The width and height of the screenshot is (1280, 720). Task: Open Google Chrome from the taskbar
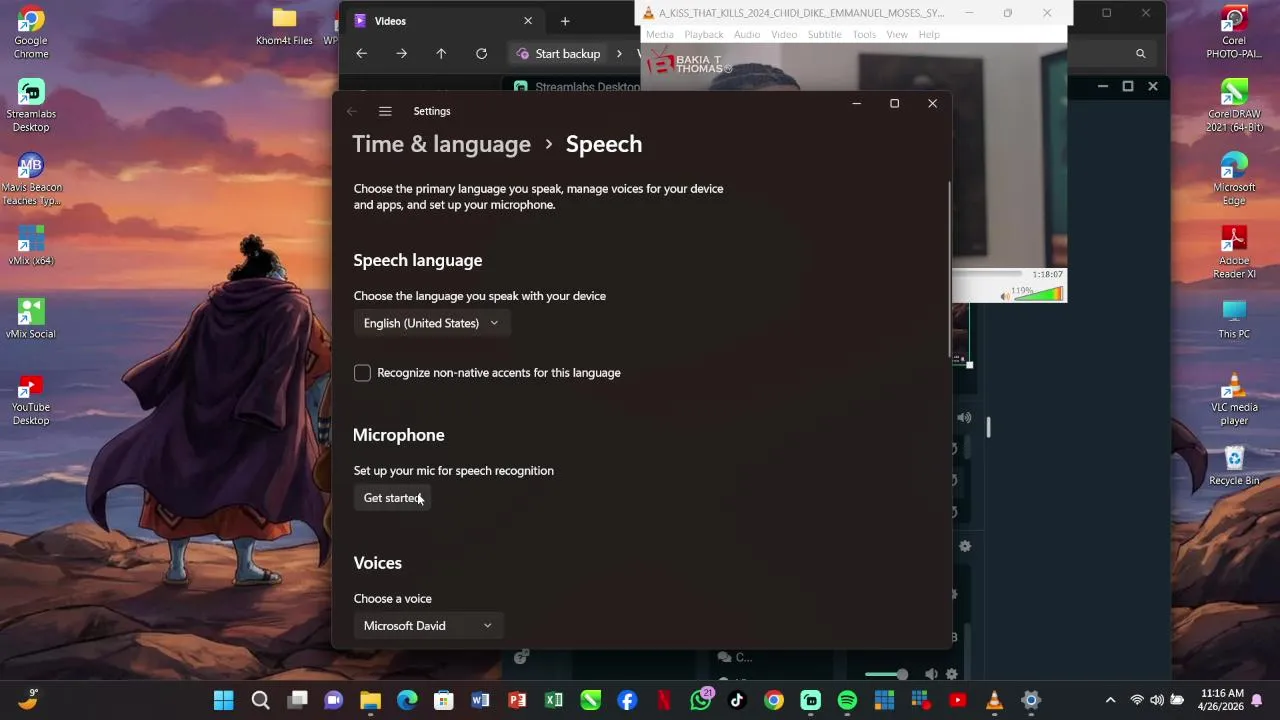point(774,700)
